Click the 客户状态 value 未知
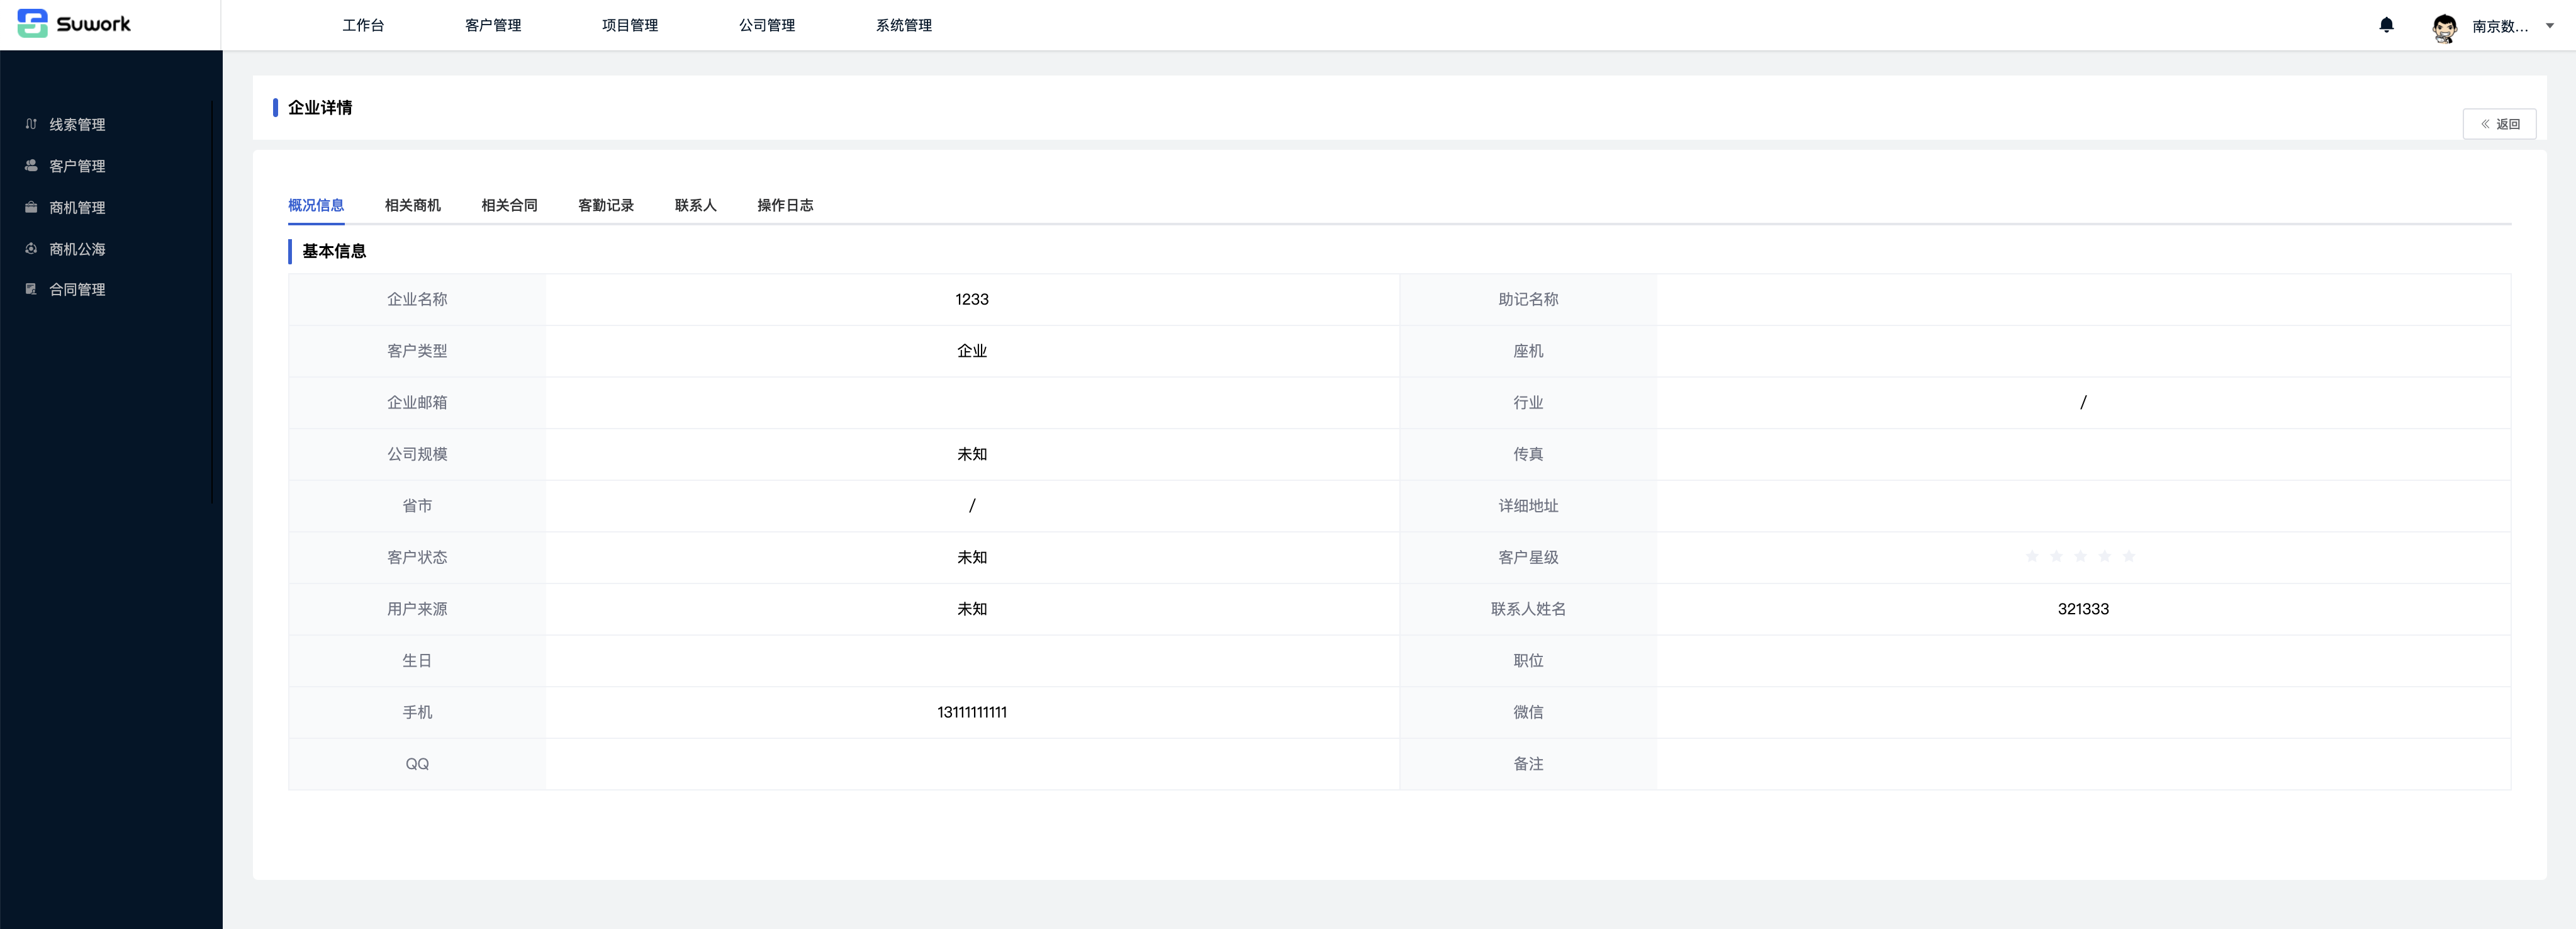 pyautogui.click(x=972, y=557)
